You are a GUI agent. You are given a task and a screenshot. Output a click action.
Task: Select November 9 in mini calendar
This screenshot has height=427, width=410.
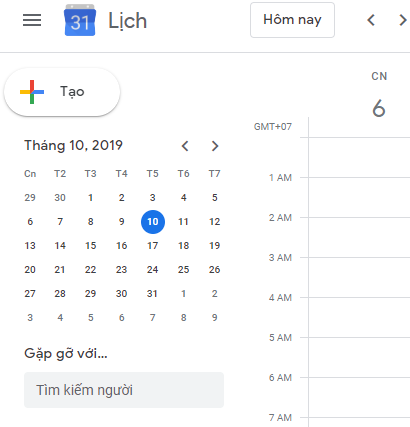215,318
